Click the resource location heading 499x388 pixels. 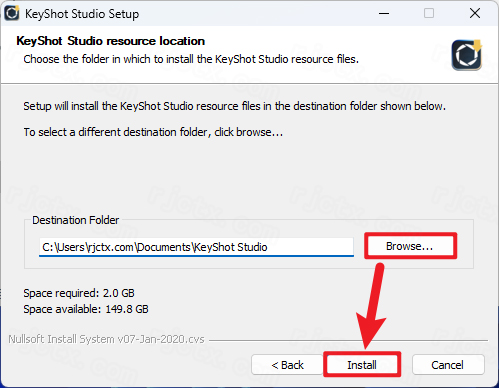(x=110, y=41)
